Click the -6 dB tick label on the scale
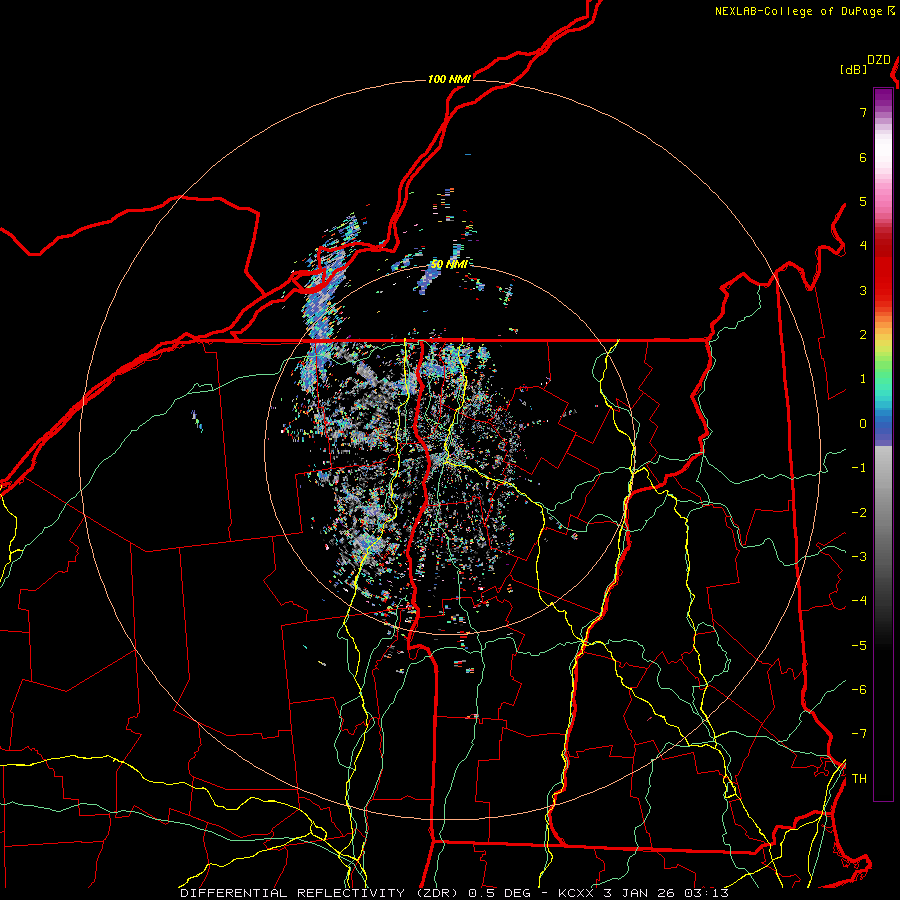900x900 pixels. (x=859, y=689)
